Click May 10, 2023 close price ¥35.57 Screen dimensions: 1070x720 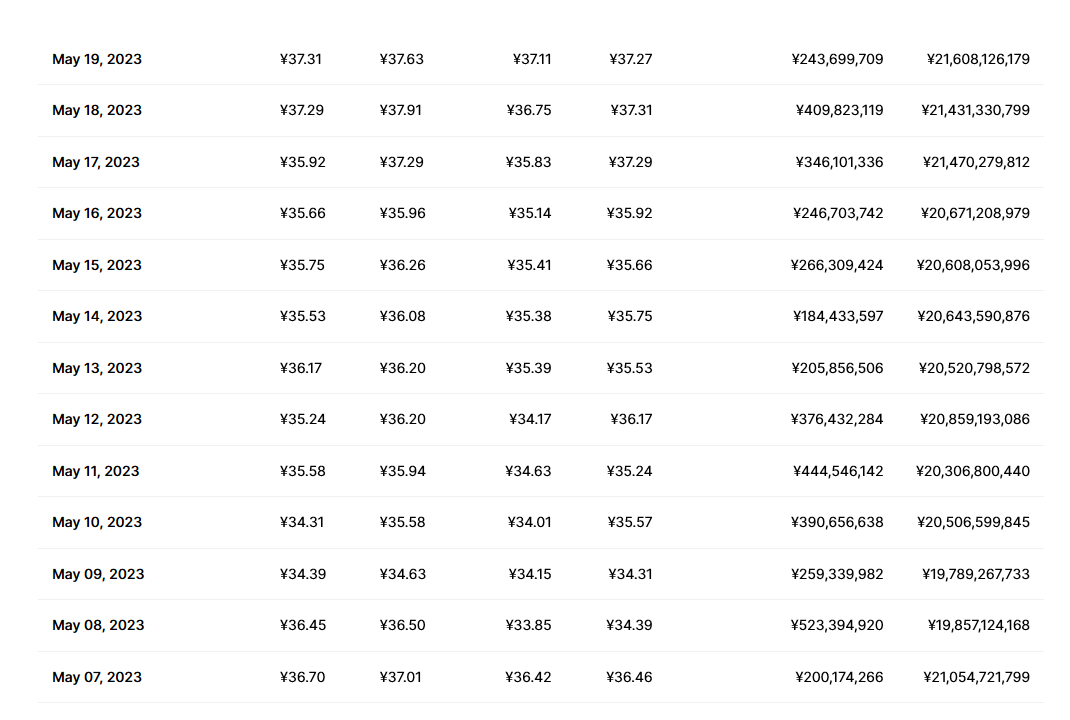629,523
